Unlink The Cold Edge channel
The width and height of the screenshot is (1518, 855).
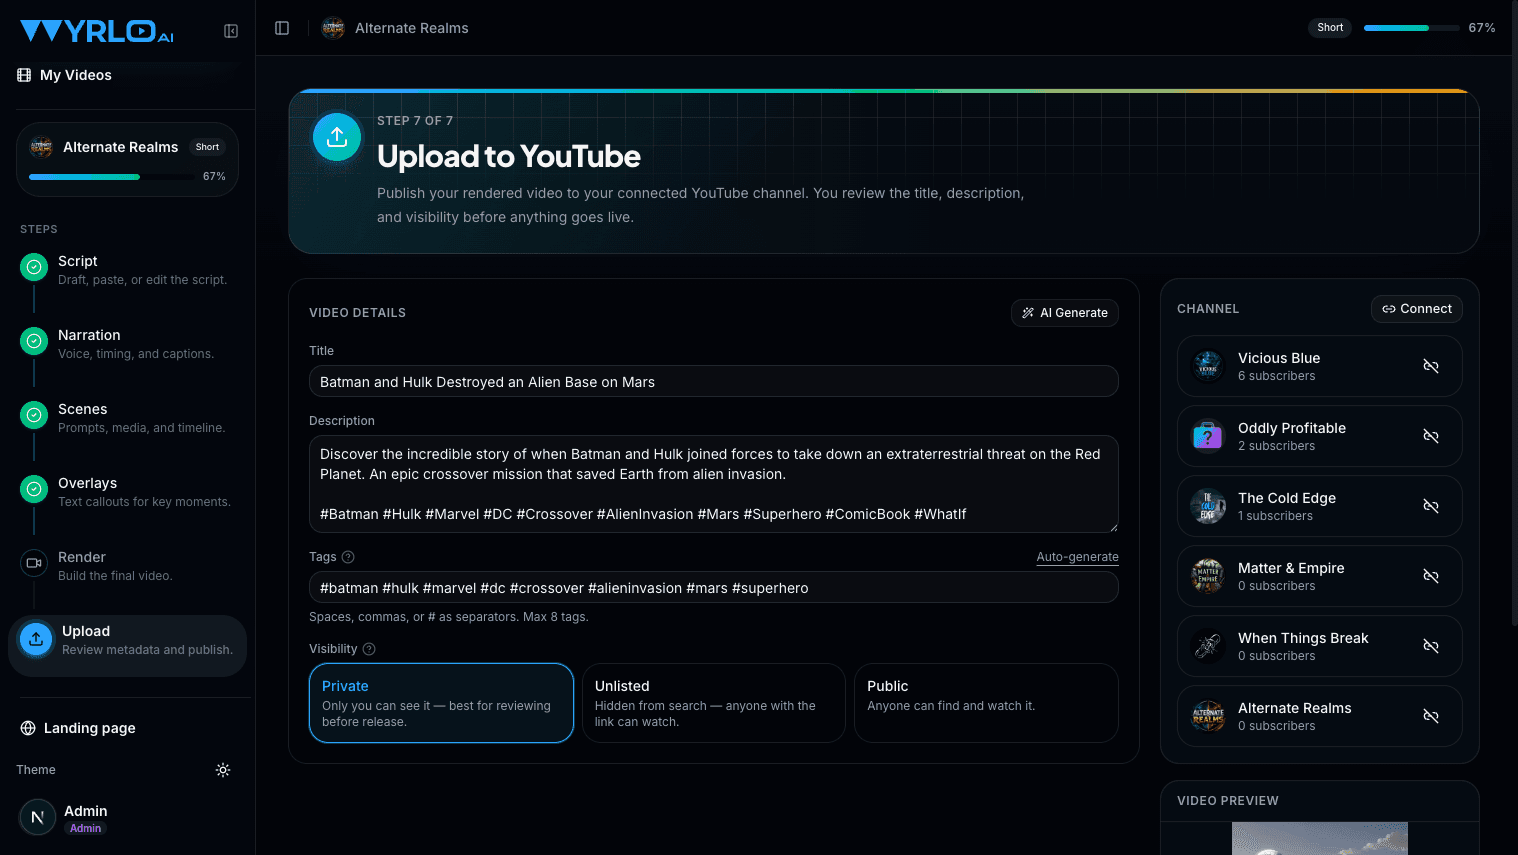point(1431,506)
